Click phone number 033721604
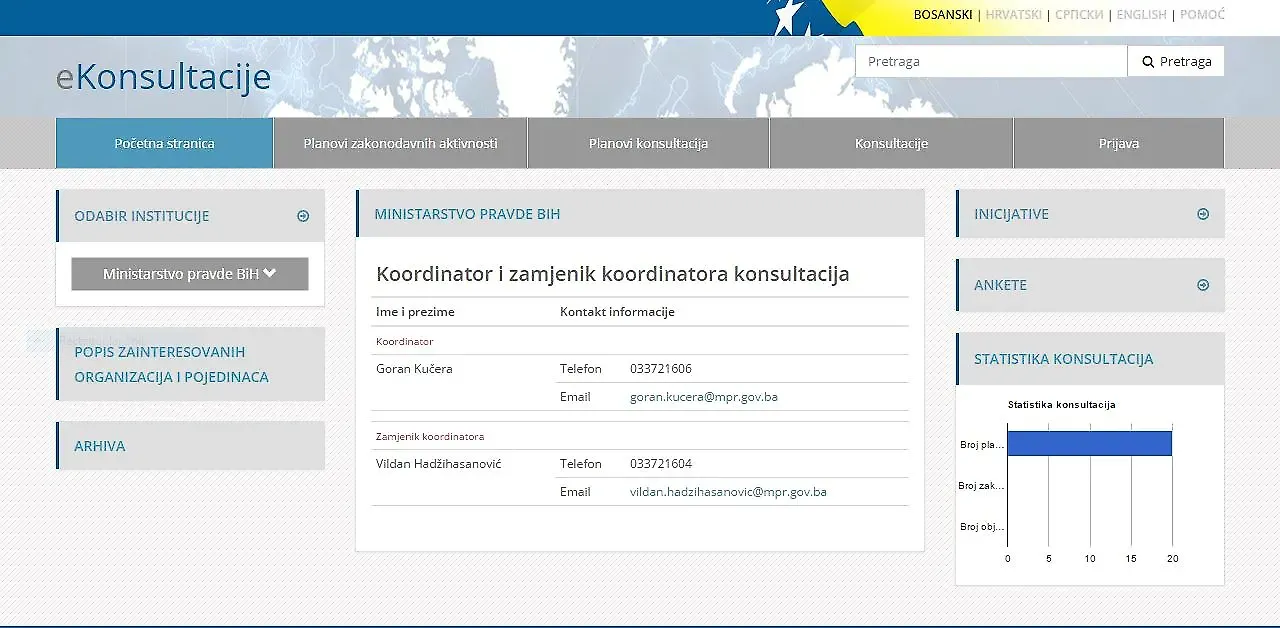The height and width of the screenshot is (628, 1280). tap(661, 464)
